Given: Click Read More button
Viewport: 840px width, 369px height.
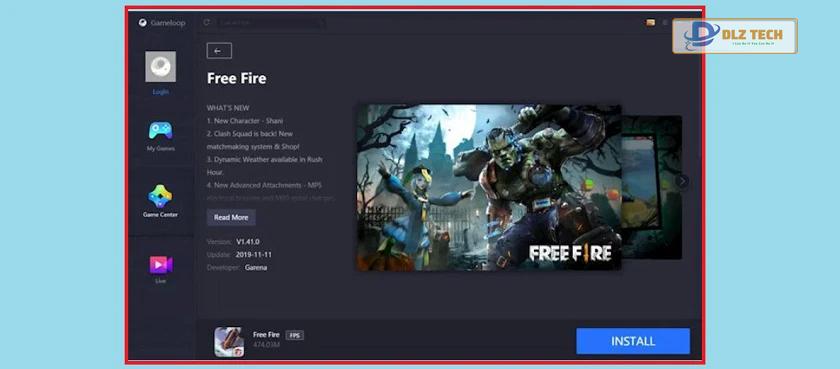Looking at the screenshot, I should pos(231,217).
